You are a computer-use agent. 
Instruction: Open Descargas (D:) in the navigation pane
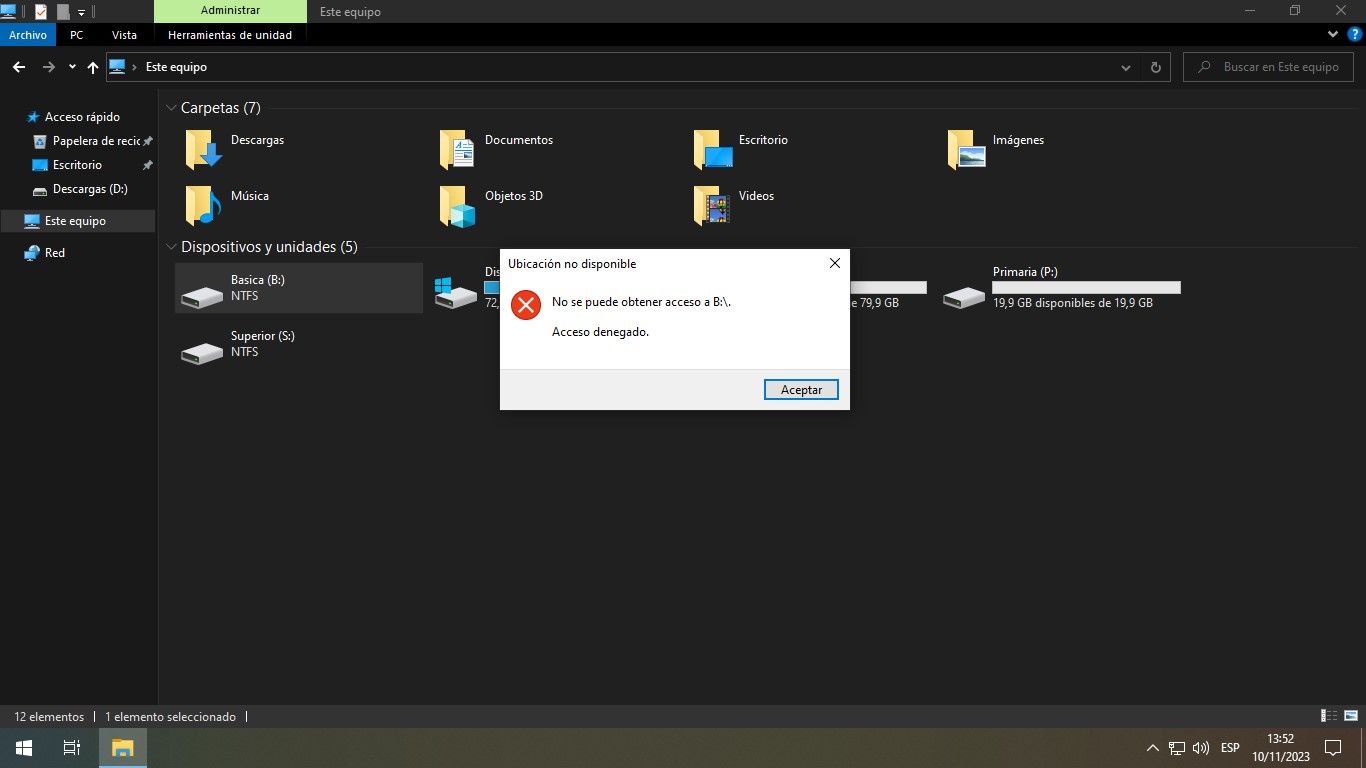(90, 189)
